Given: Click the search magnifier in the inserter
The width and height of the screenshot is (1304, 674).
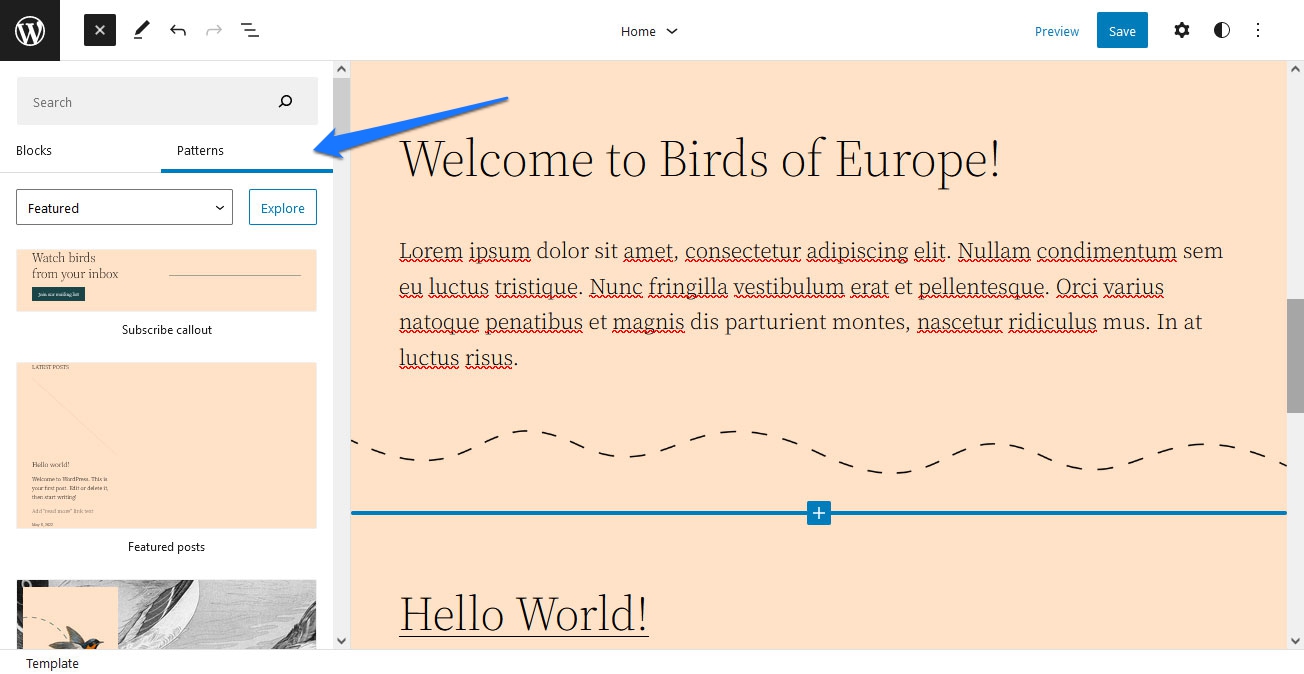Looking at the screenshot, I should click(285, 101).
